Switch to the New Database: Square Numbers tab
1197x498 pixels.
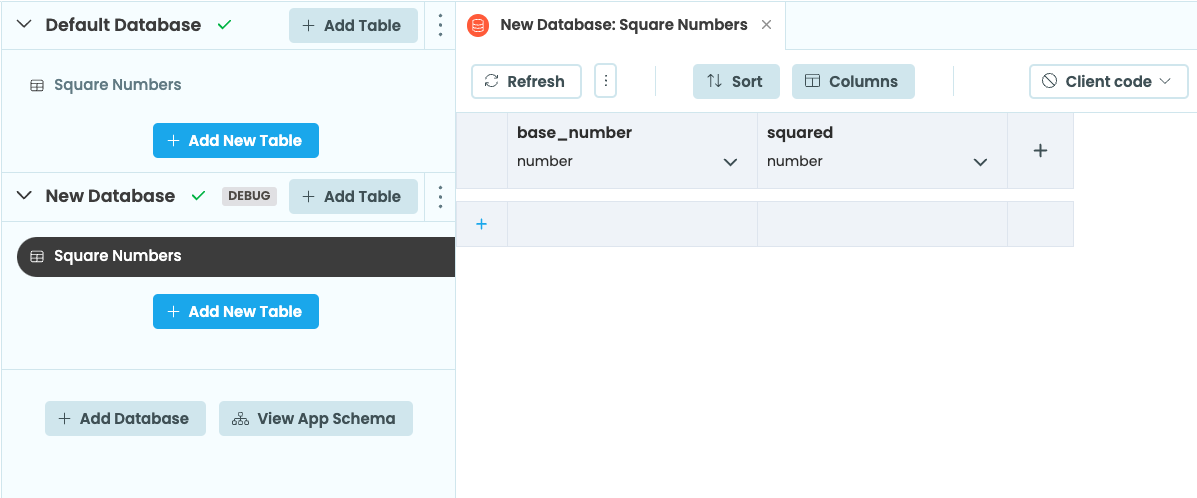(623, 25)
